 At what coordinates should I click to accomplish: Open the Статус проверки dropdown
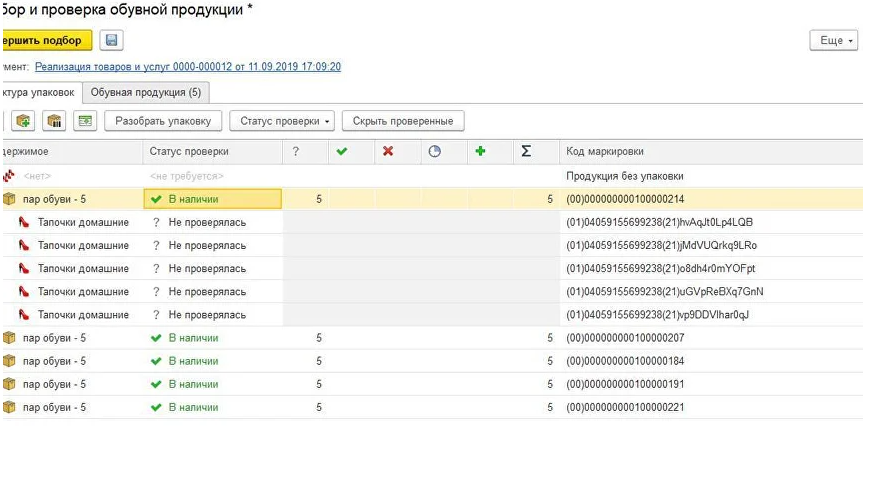coord(285,121)
